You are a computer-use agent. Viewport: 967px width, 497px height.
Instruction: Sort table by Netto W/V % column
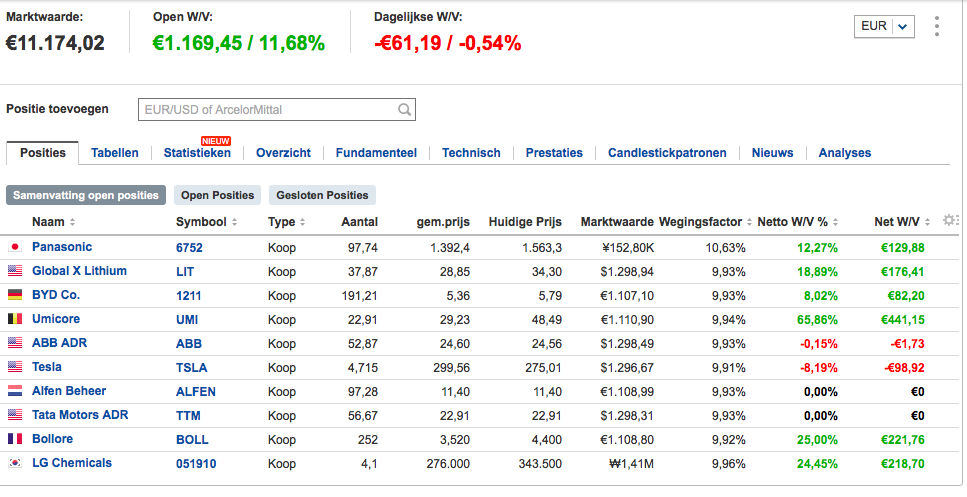pos(798,222)
